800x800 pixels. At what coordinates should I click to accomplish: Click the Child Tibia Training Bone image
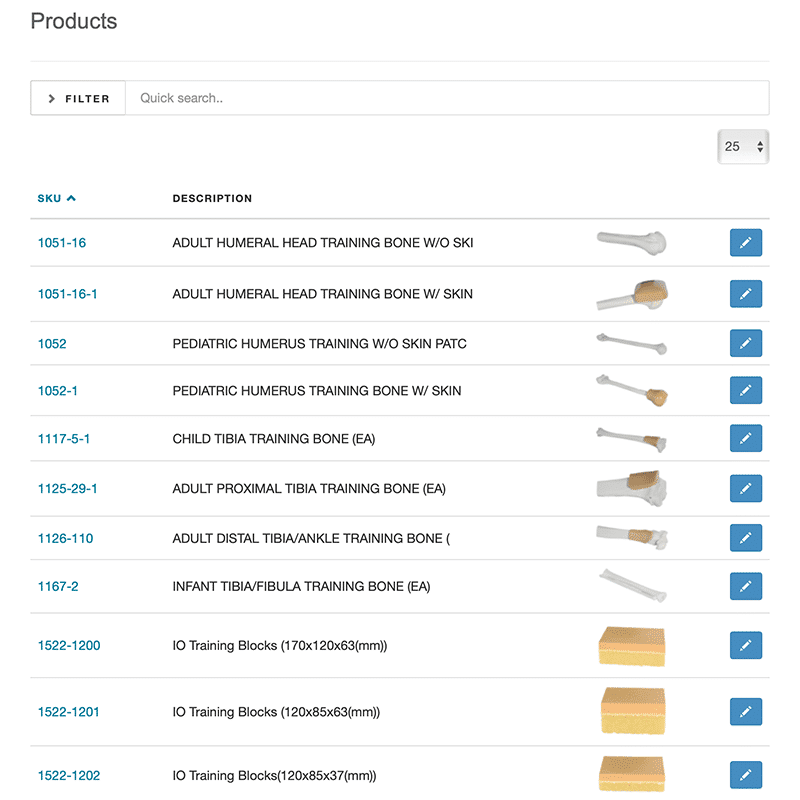click(631, 438)
